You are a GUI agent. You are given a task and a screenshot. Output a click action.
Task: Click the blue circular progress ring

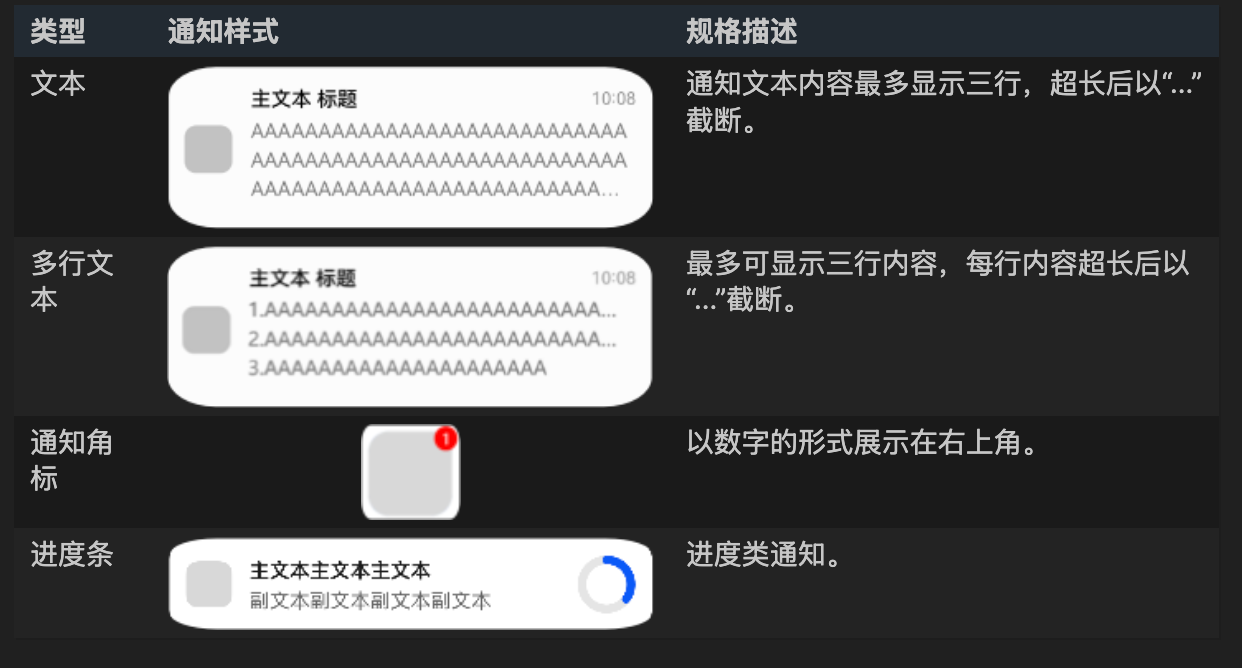coord(607,584)
